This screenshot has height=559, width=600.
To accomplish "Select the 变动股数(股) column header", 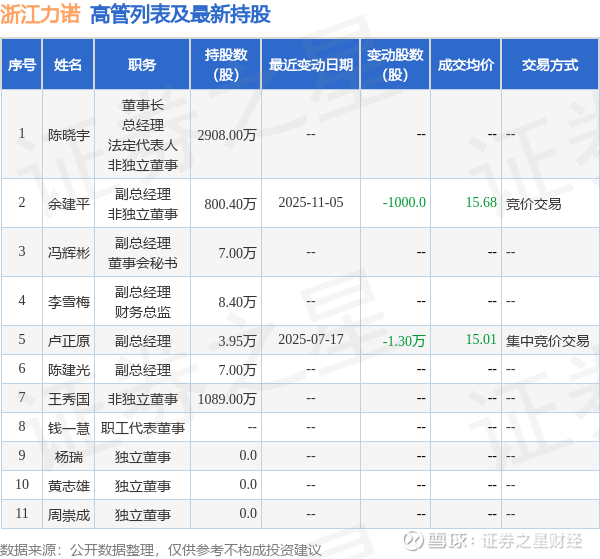I will 395,65.
